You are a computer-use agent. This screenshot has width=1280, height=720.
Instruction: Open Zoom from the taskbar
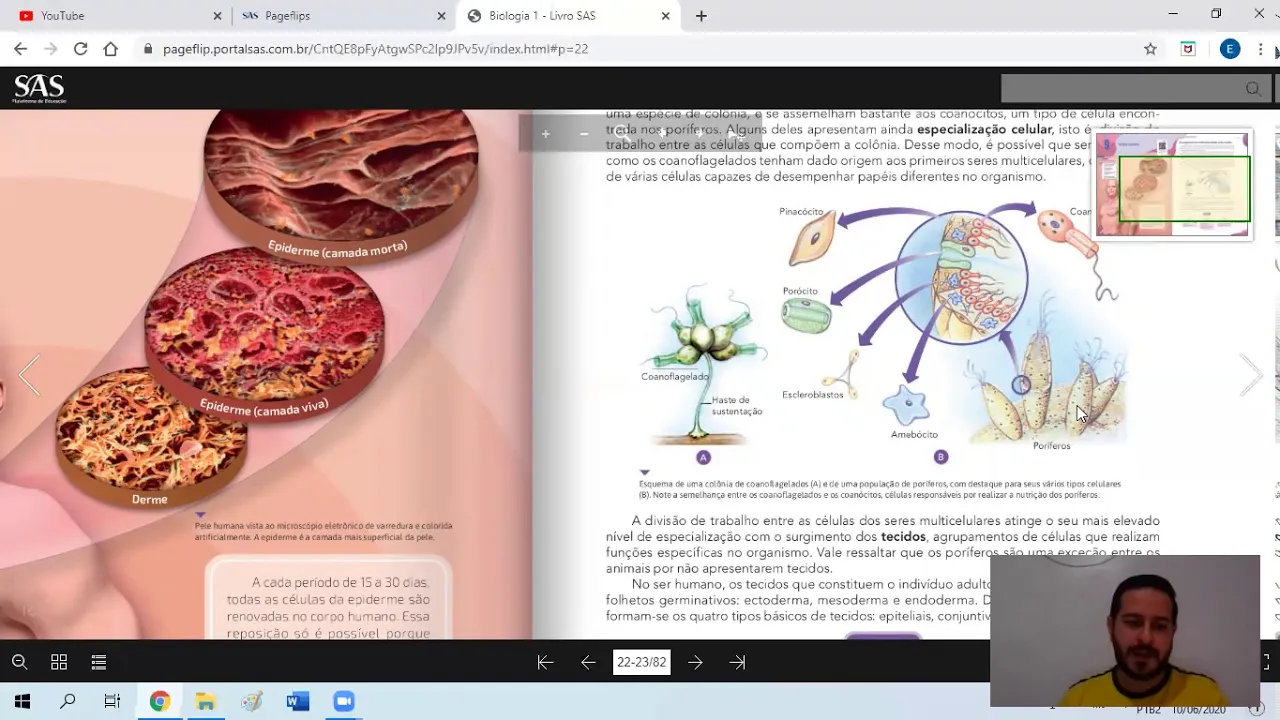pos(344,702)
